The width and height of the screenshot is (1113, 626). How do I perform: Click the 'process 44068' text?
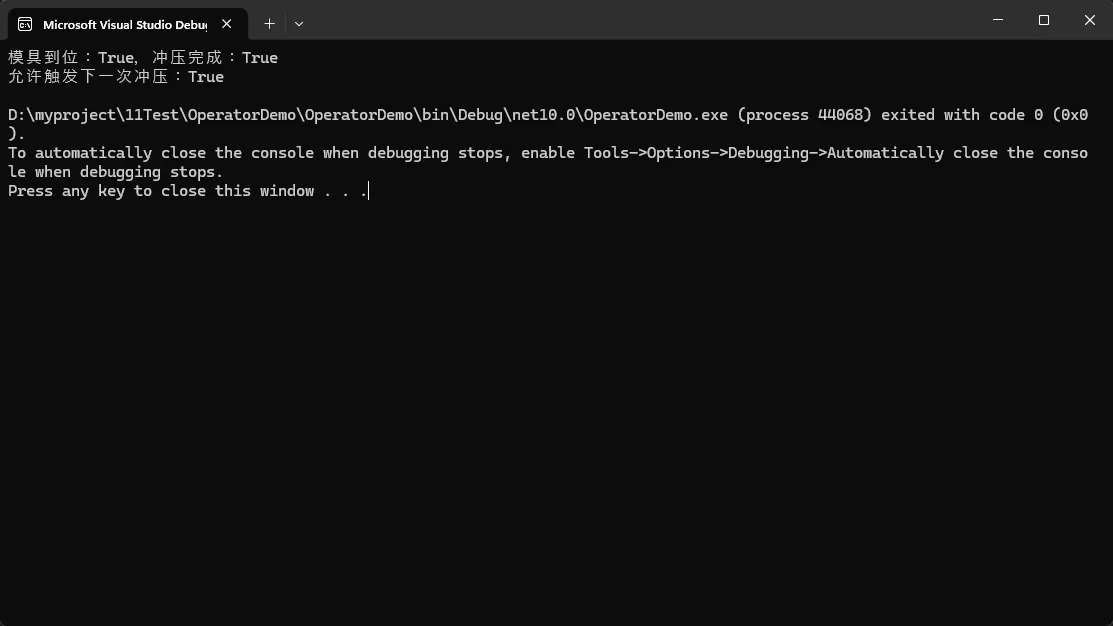804,115
